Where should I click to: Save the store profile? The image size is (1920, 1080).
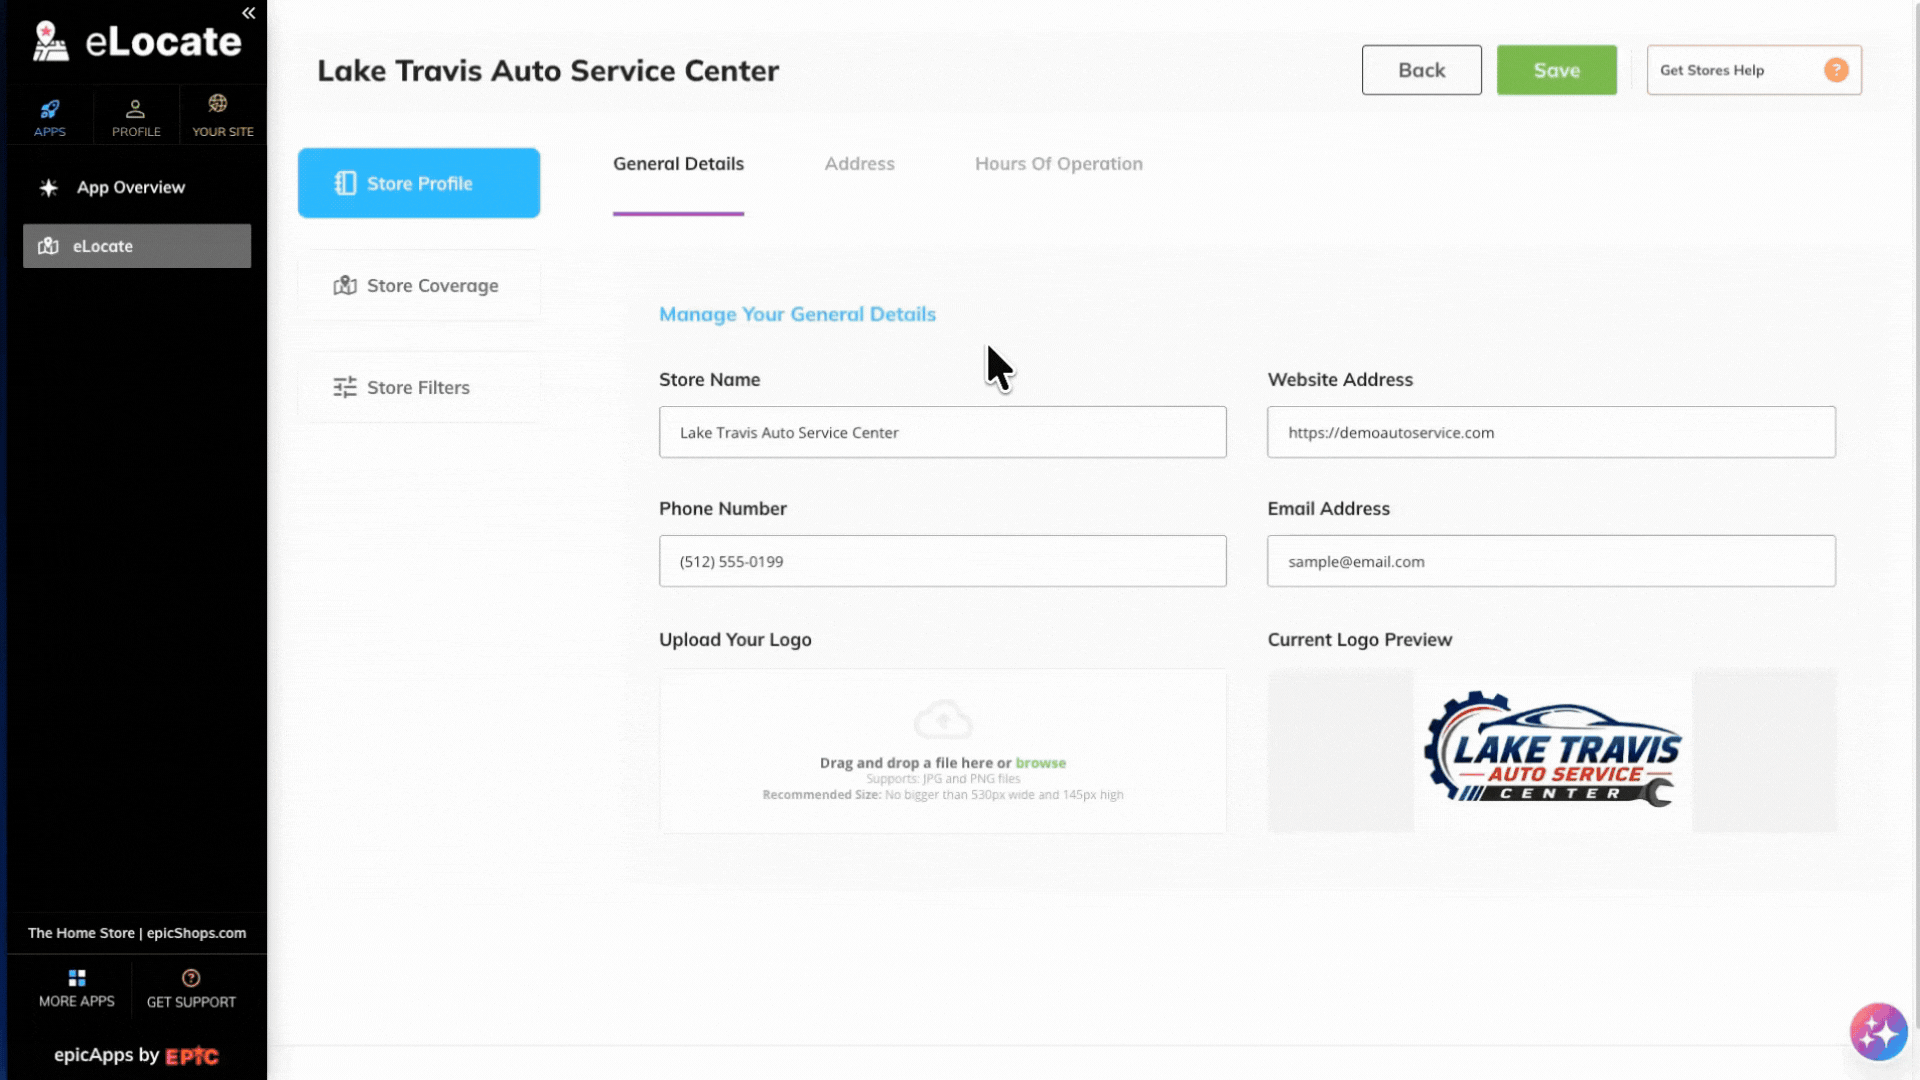click(1556, 70)
